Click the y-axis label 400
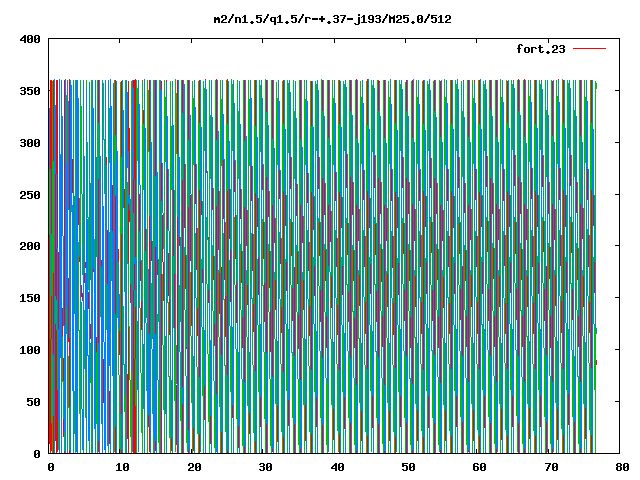 tap(30, 39)
